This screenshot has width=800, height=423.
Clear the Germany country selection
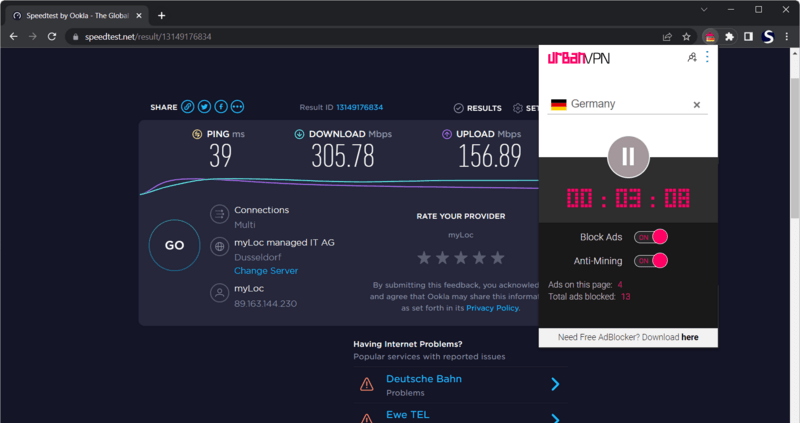click(x=696, y=105)
